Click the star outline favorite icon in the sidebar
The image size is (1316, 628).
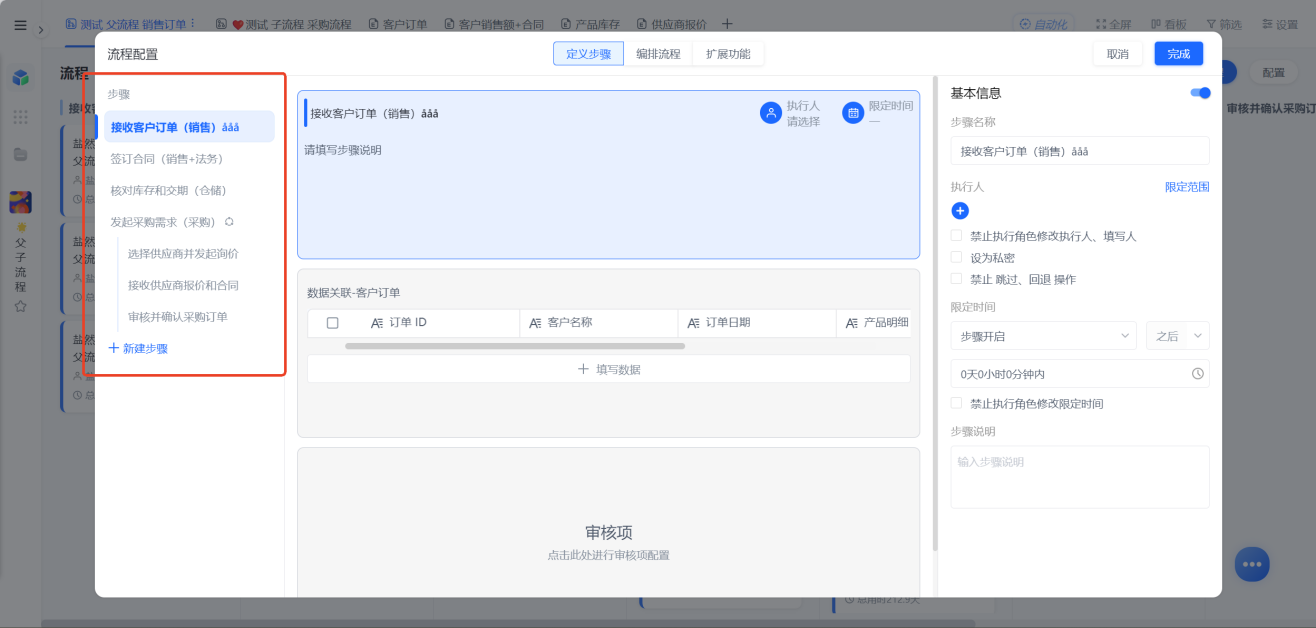pyautogui.click(x=20, y=306)
